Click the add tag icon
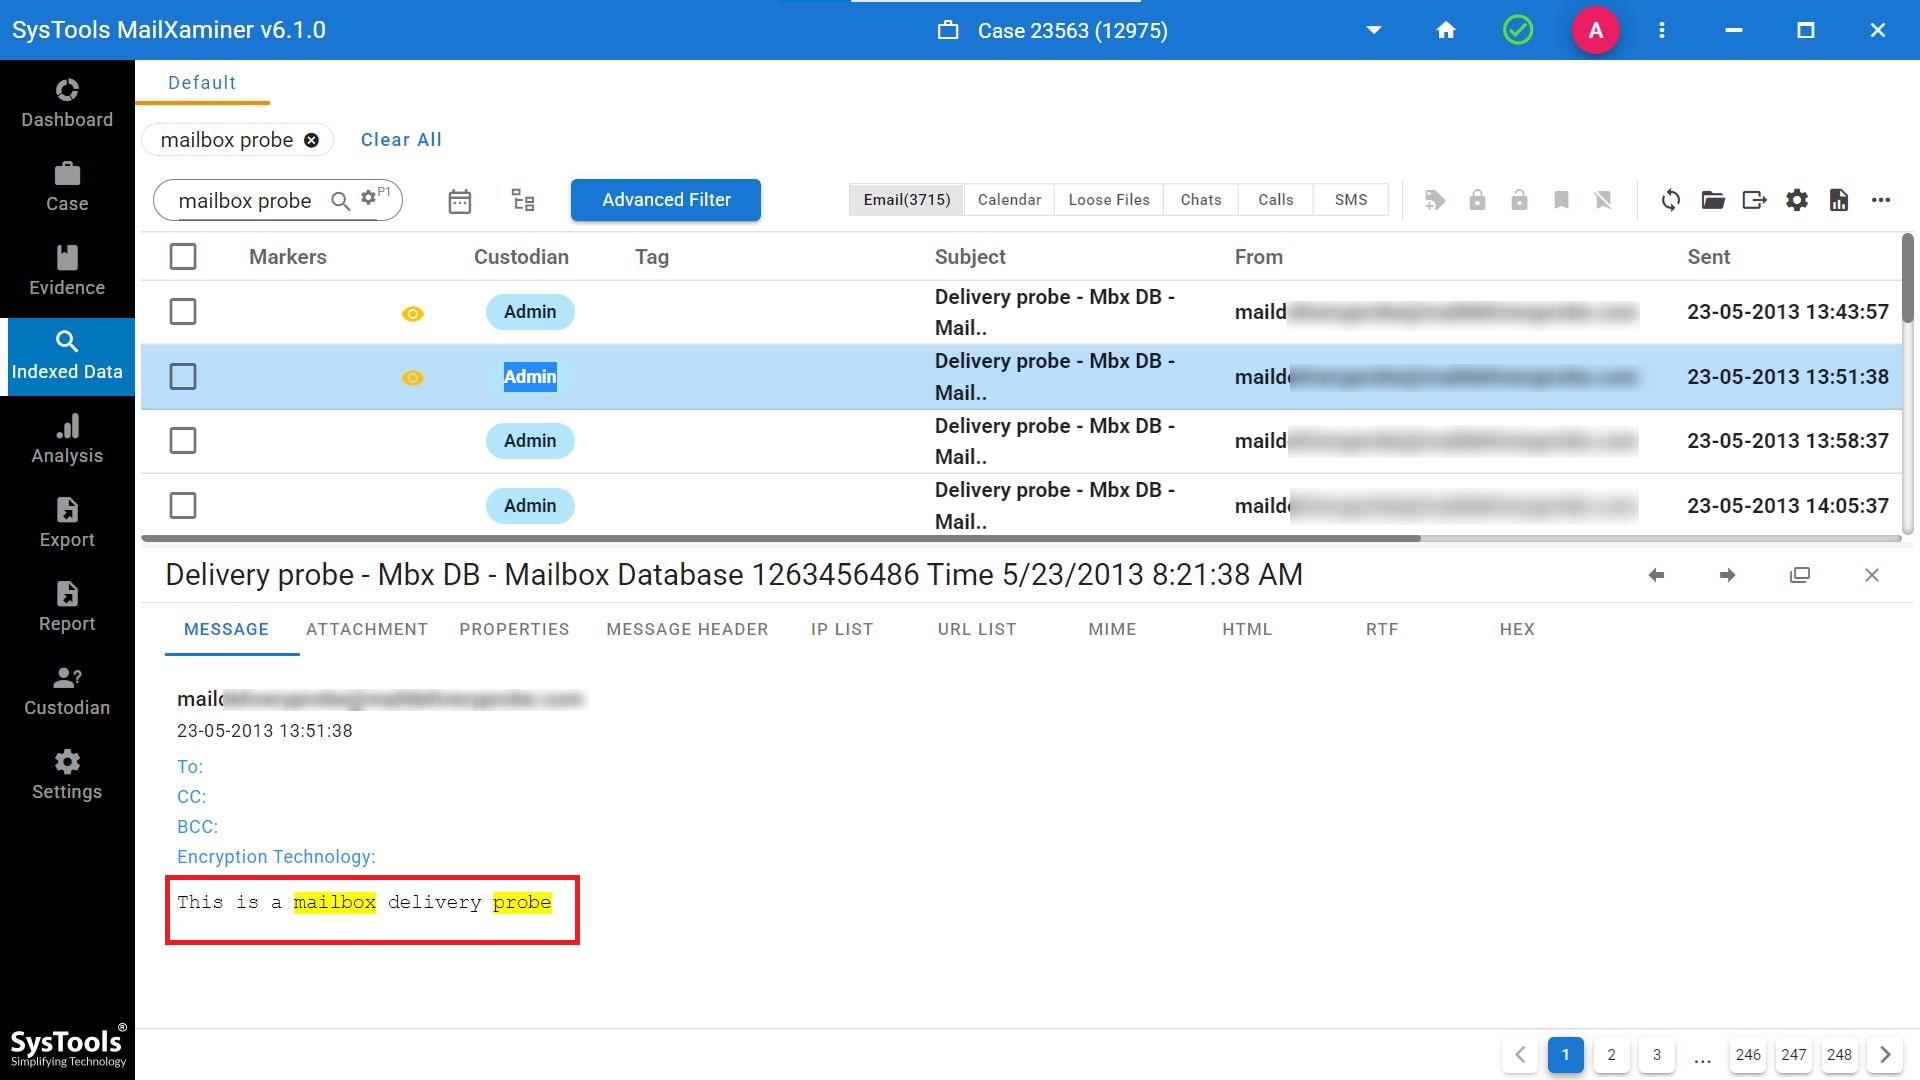Viewport: 1920px width, 1080px height. tap(1435, 200)
